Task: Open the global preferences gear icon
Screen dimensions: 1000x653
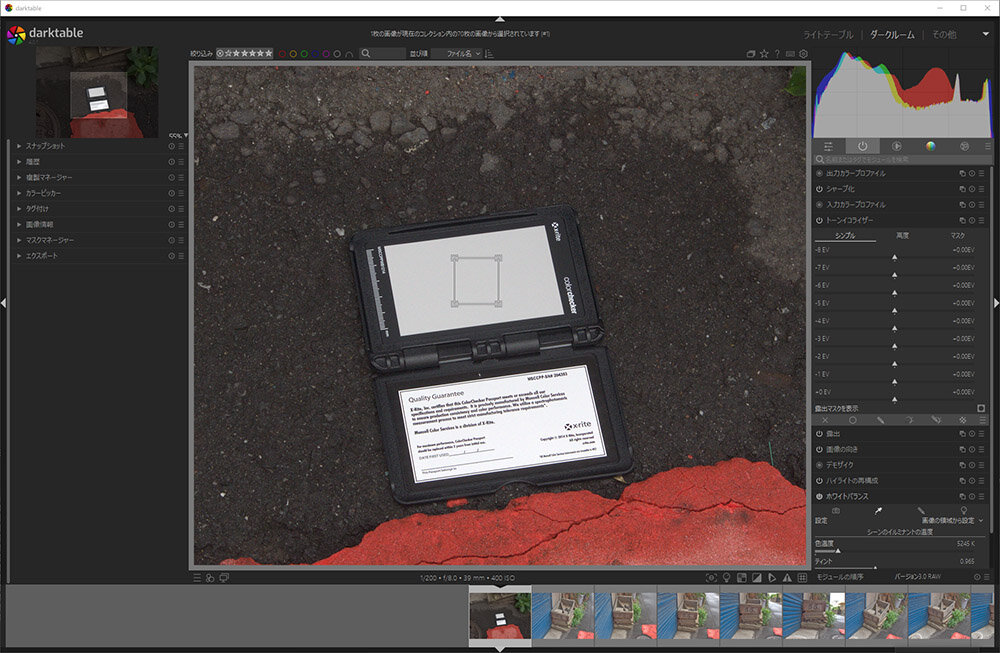Action: (x=804, y=54)
